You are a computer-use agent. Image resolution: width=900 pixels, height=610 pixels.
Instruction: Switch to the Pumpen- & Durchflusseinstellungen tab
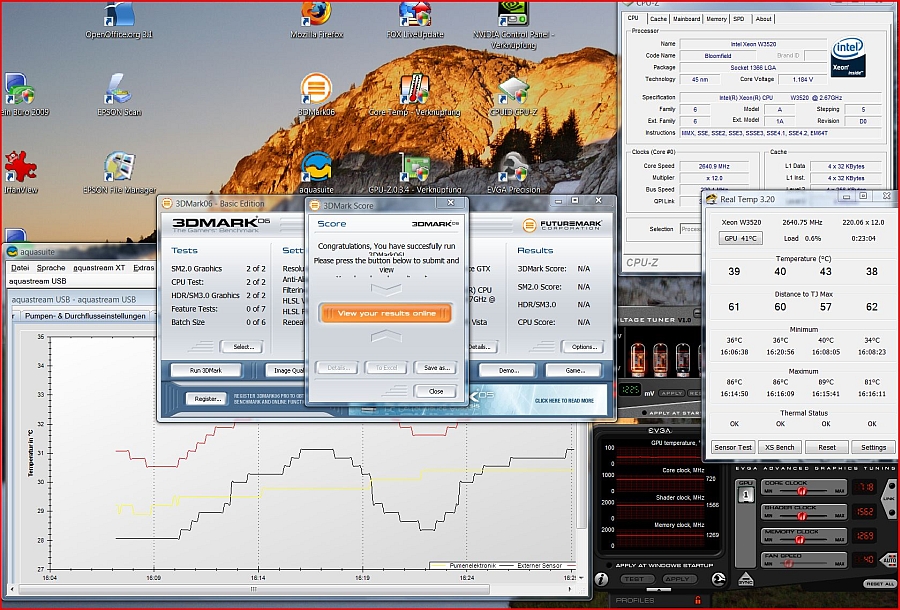[x=85, y=316]
